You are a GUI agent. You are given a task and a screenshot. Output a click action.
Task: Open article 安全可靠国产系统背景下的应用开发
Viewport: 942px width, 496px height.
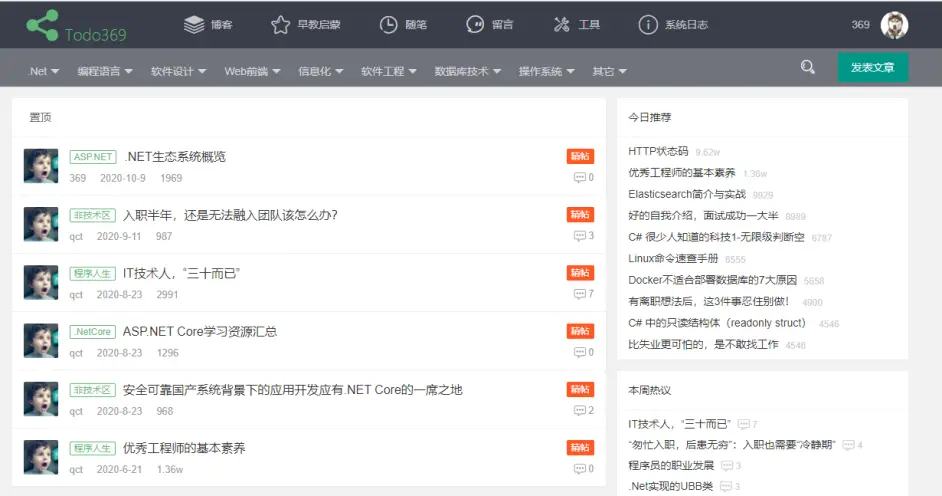(293, 390)
